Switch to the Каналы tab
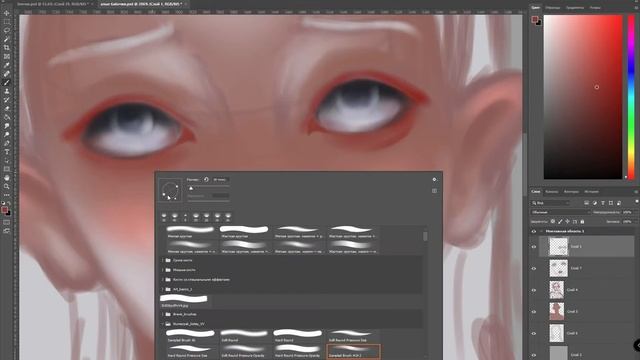The height and width of the screenshot is (360, 640). (x=551, y=191)
